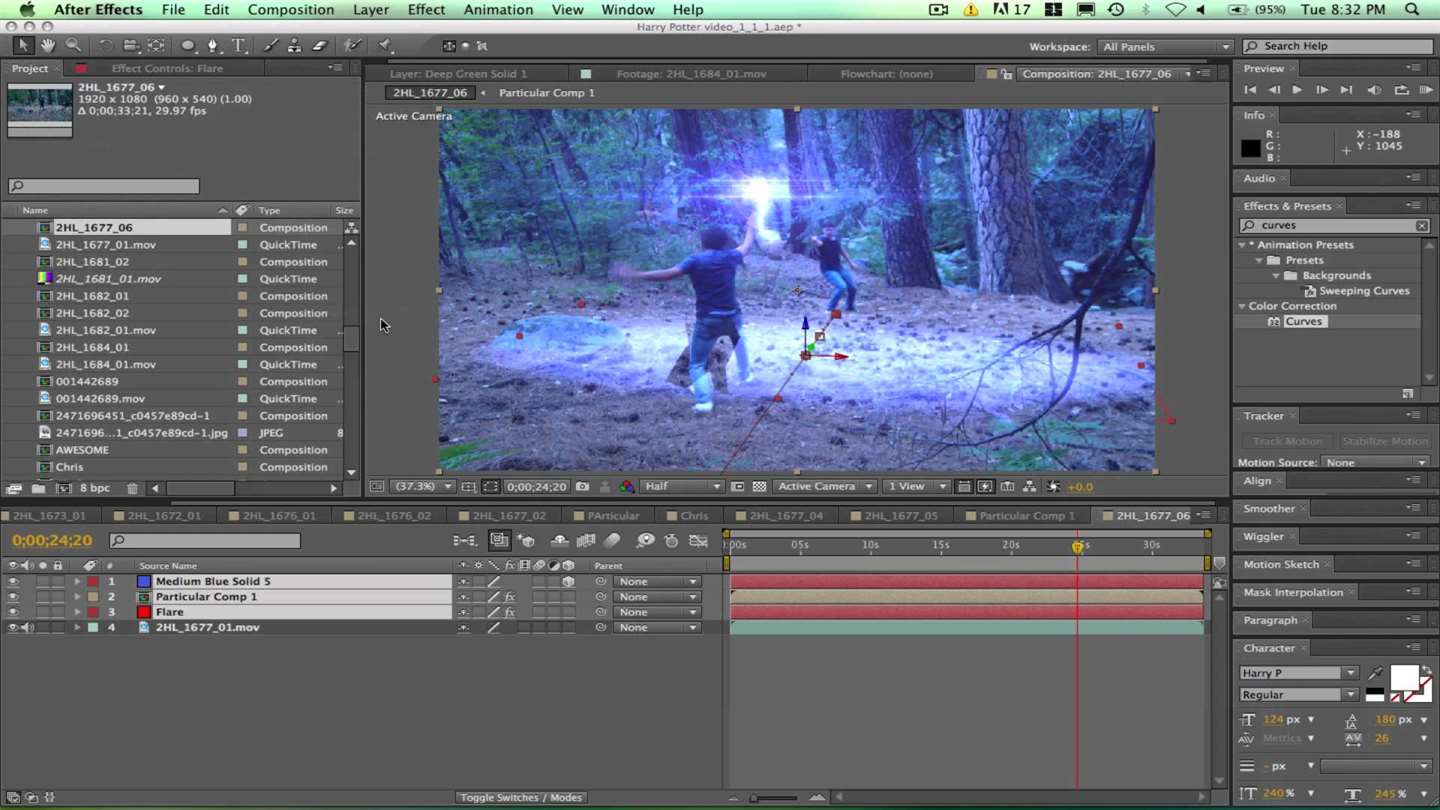Select AWESOME composition in Project panel
This screenshot has height=810, width=1440.
pyautogui.click(x=82, y=450)
